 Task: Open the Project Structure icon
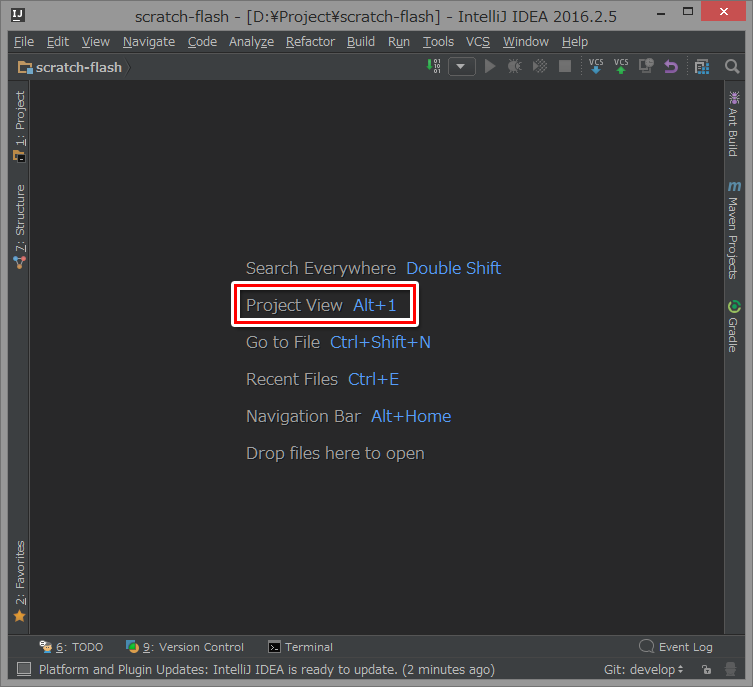[702, 67]
